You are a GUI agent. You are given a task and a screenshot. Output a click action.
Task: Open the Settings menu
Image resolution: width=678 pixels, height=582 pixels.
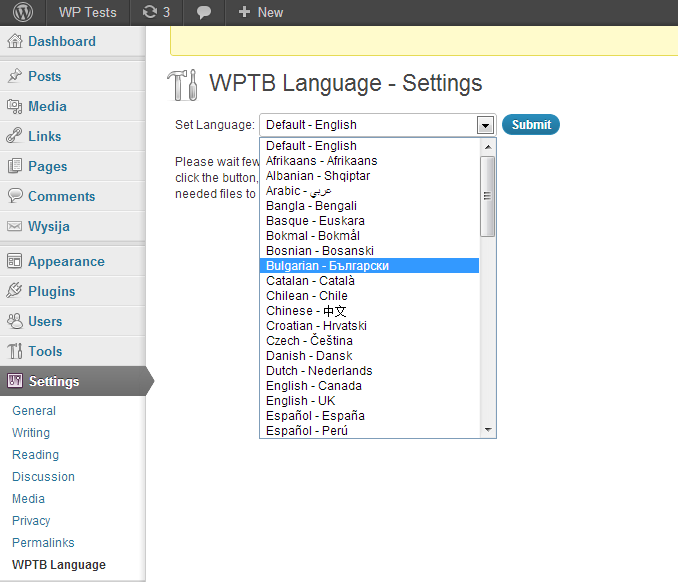(x=54, y=381)
